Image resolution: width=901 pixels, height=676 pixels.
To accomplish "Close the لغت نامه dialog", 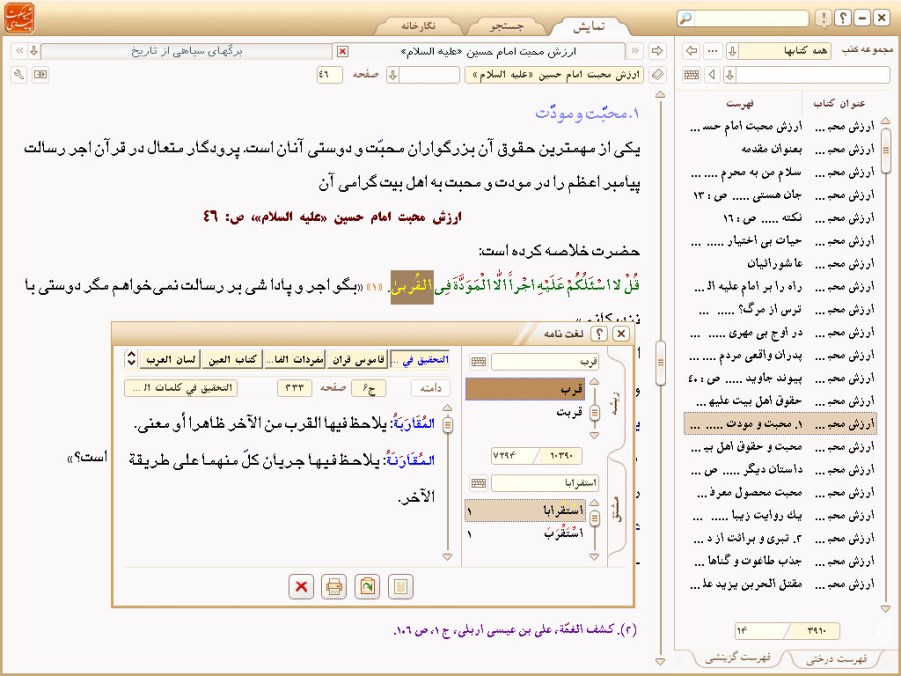I will point(621,333).
